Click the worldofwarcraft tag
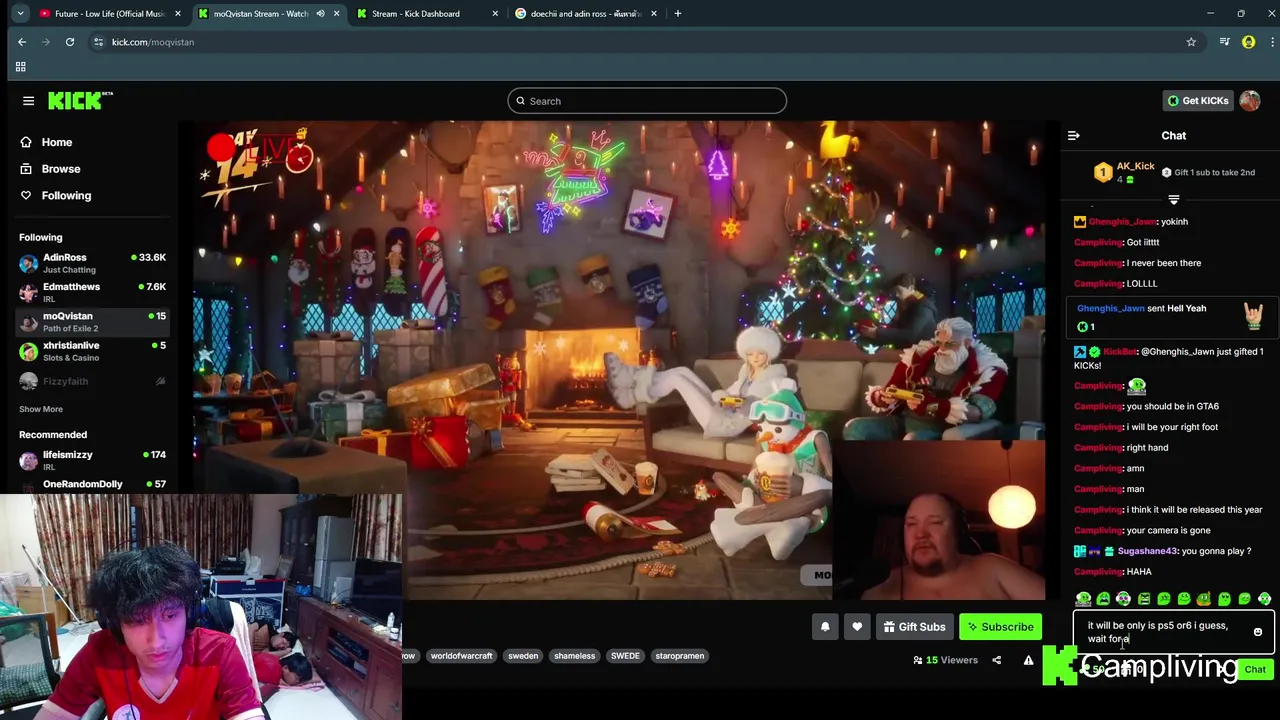This screenshot has height=720, width=1280. [x=461, y=656]
